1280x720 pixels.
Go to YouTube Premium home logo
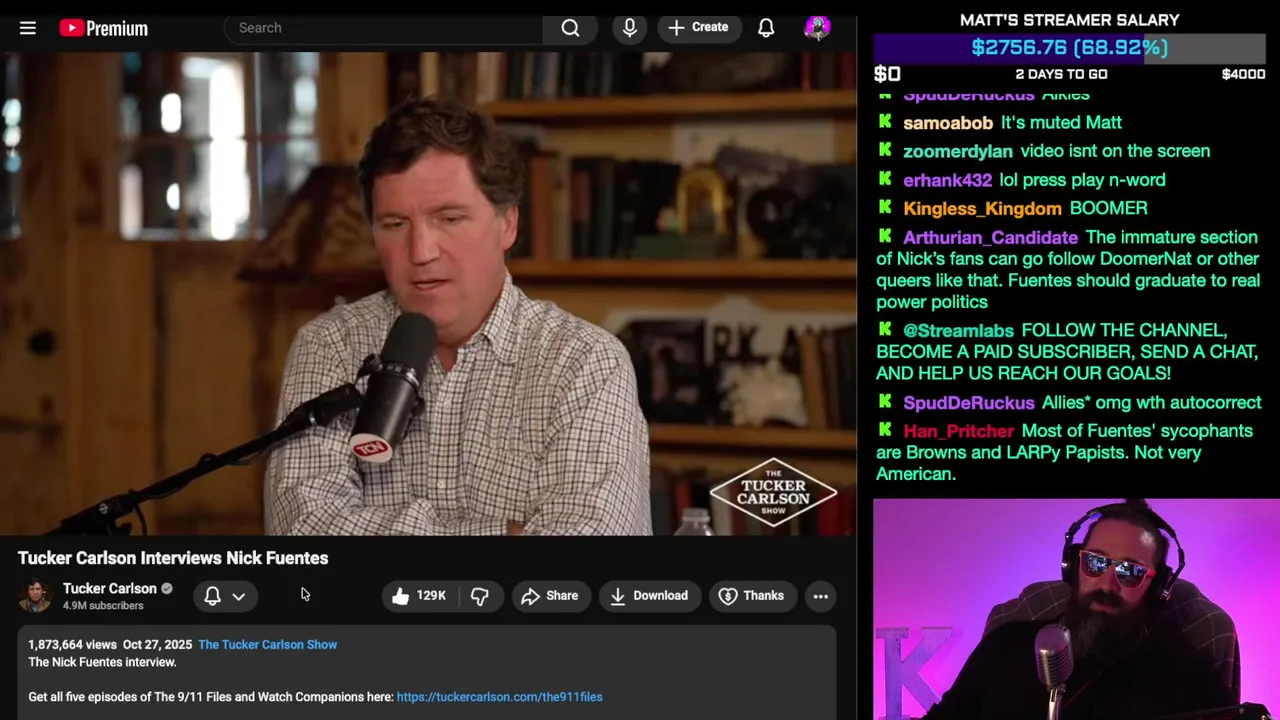103,28
